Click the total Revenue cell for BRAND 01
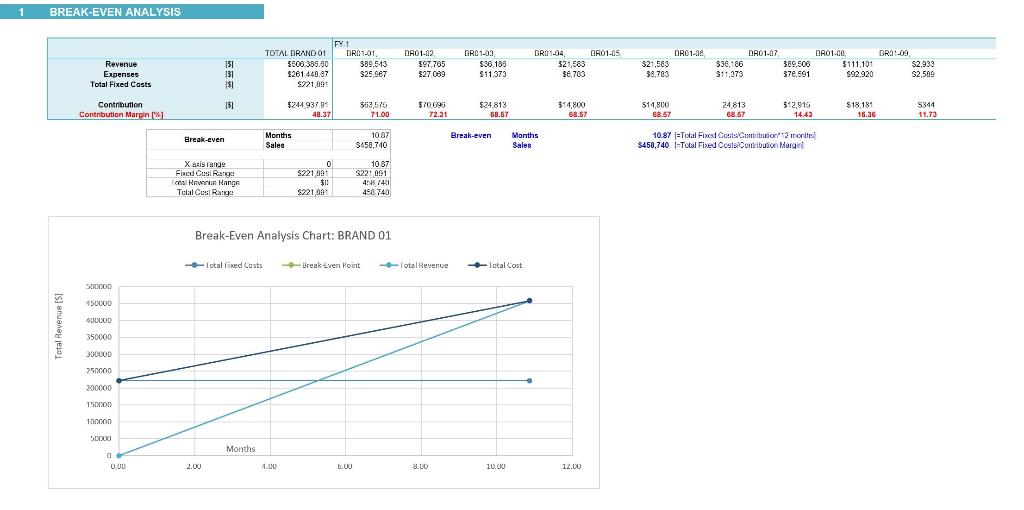The image size is (1024, 510). click(x=307, y=65)
